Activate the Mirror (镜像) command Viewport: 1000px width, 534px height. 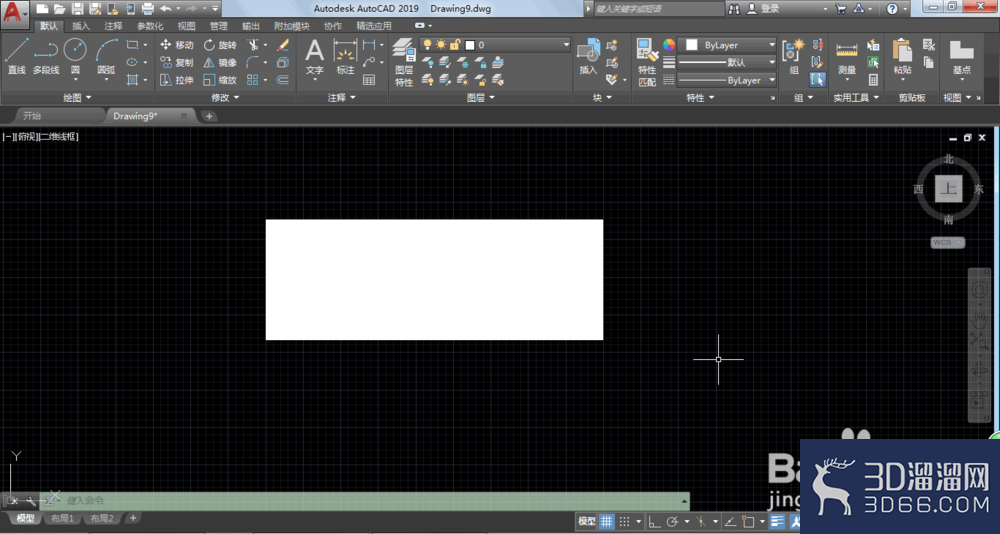coord(220,63)
